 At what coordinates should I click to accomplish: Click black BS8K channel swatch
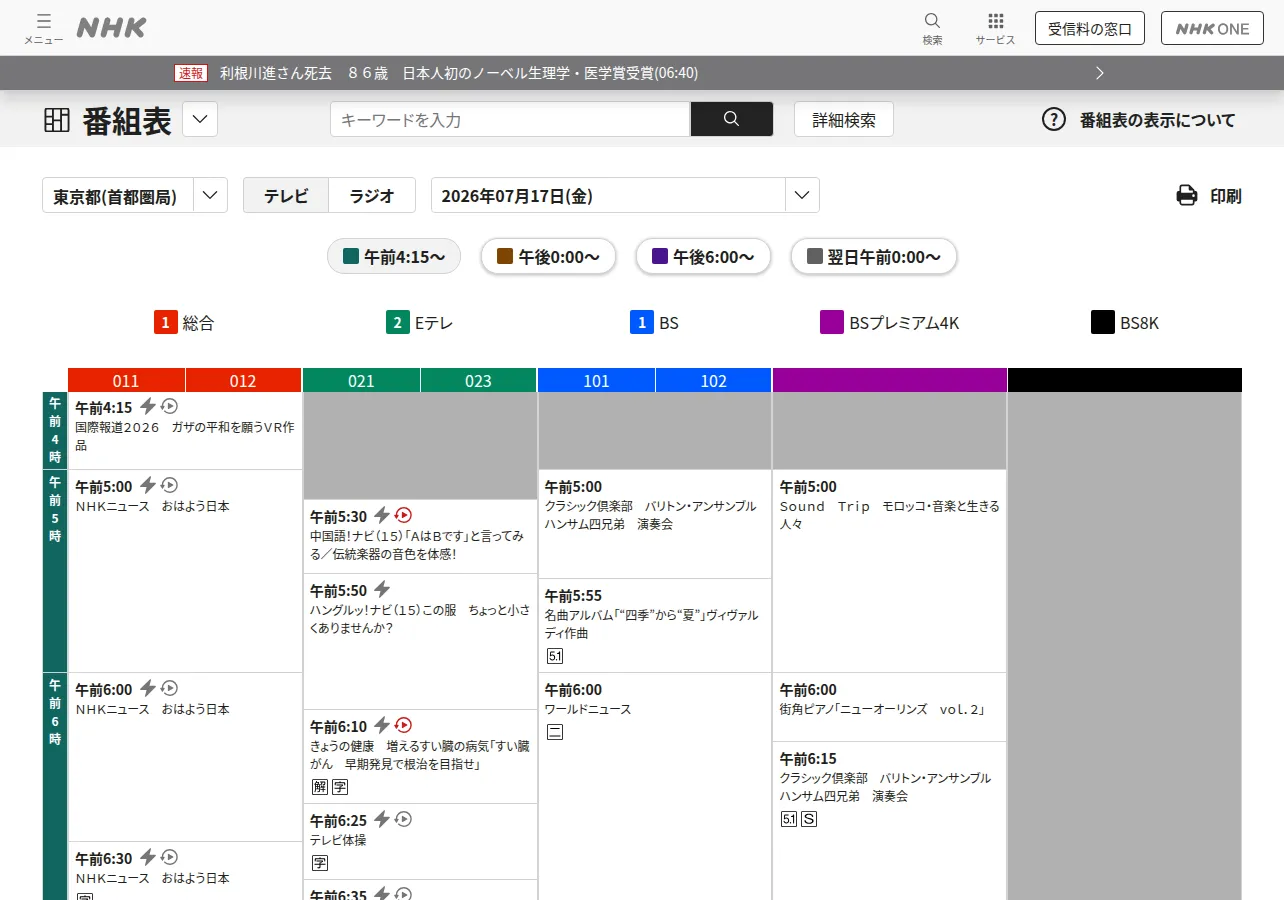pyautogui.click(x=1103, y=322)
